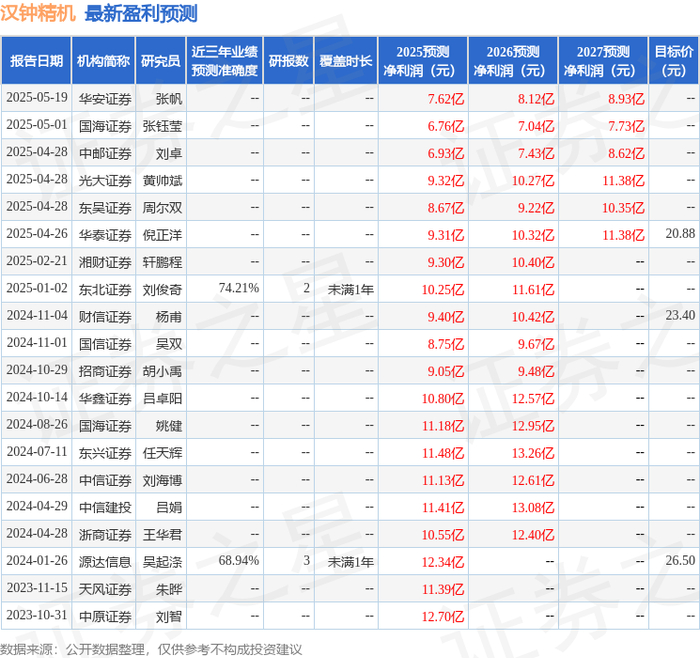Viewport: 700px width, 658px height.
Task: Click 12.70亿 forecast value
Action: [x=443, y=616]
